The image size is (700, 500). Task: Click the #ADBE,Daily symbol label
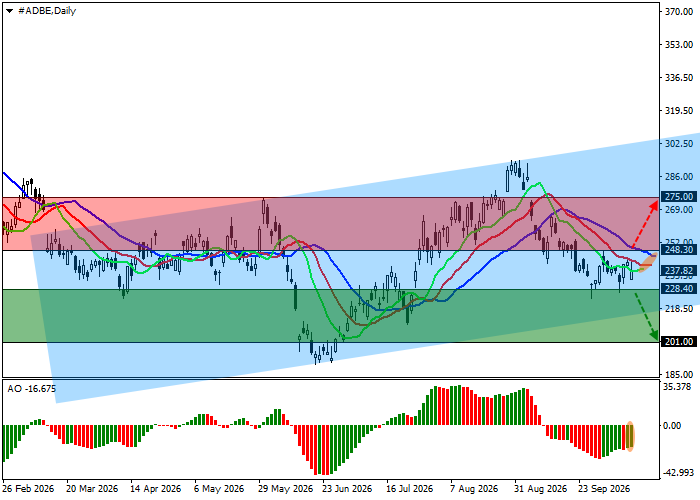pyautogui.click(x=47, y=11)
